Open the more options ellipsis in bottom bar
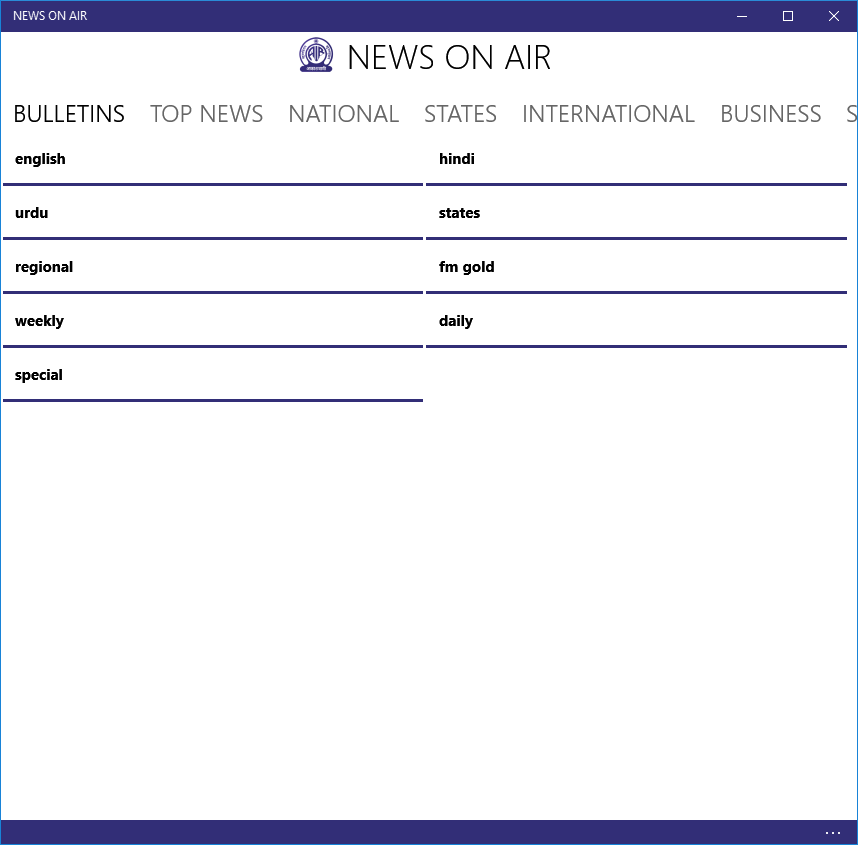Screen dimensions: 858x845 click(x=832, y=832)
